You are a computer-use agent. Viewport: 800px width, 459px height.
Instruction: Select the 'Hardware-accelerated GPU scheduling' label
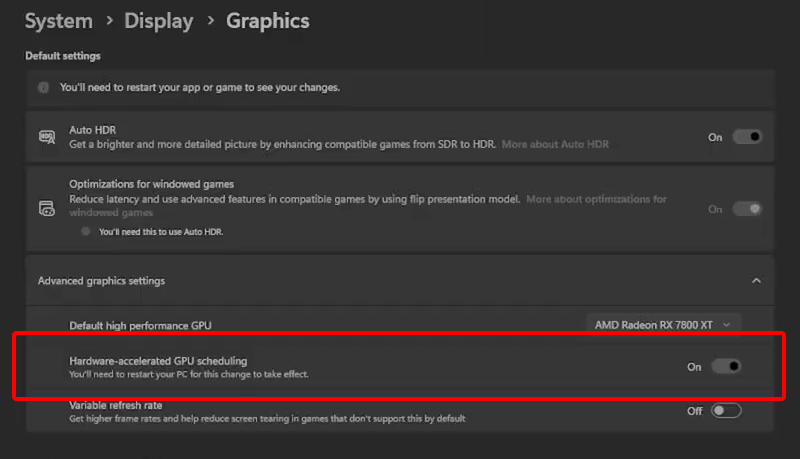(158, 361)
